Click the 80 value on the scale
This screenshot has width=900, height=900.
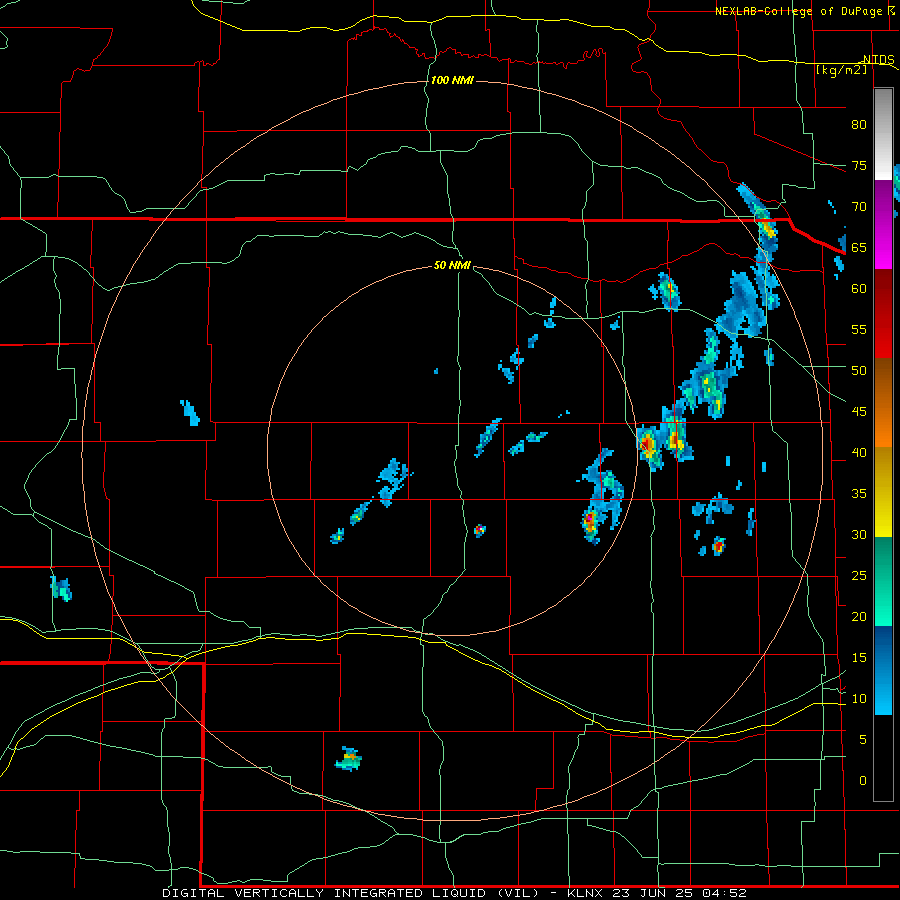[859, 125]
